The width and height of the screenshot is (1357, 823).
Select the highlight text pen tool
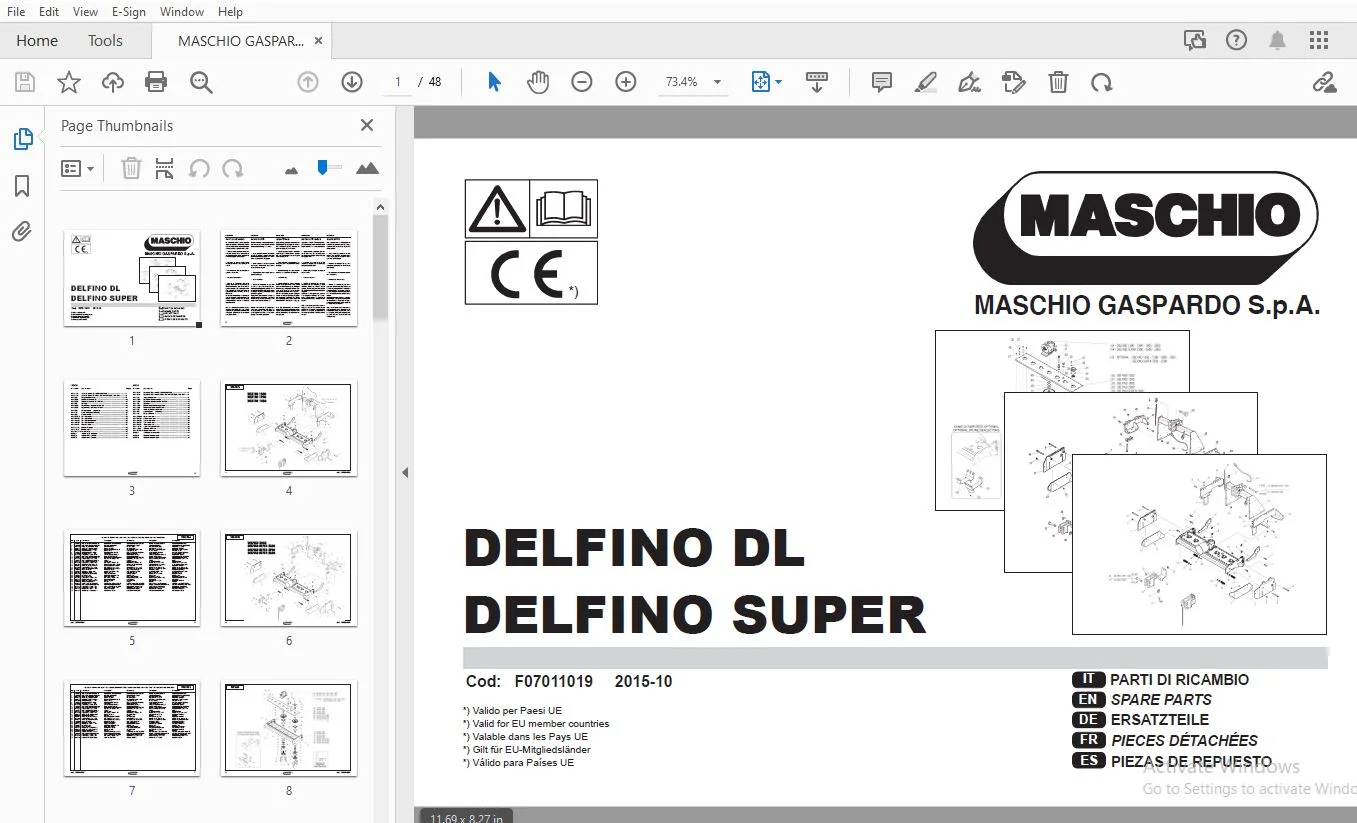[925, 82]
